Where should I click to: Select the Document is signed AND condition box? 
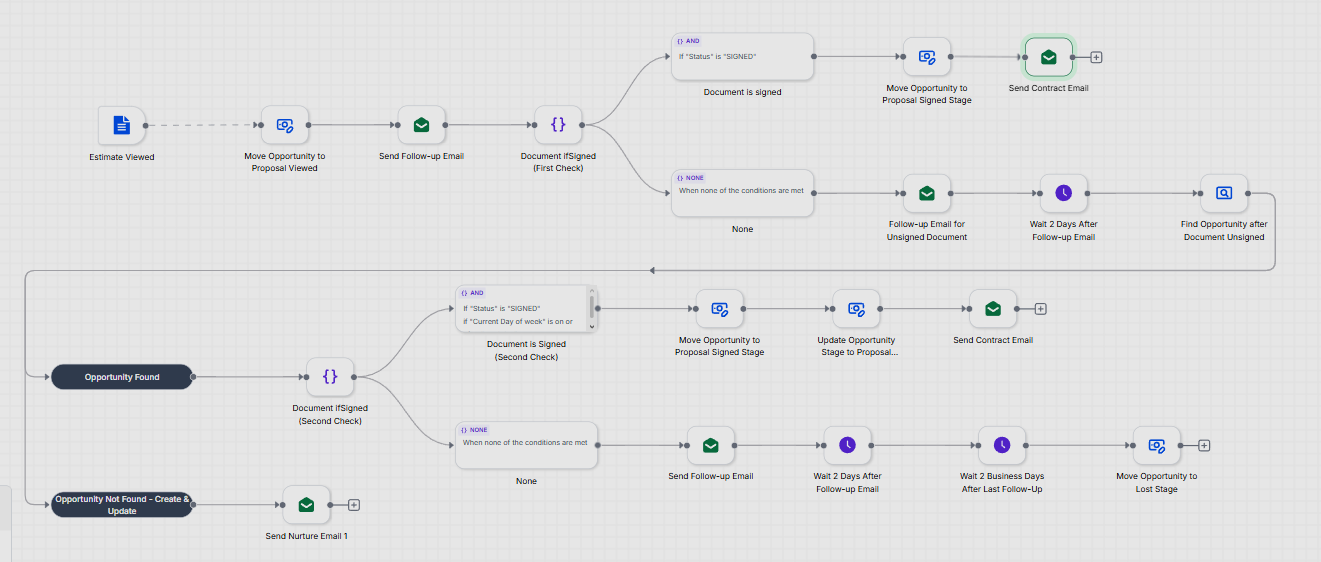(742, 56)
